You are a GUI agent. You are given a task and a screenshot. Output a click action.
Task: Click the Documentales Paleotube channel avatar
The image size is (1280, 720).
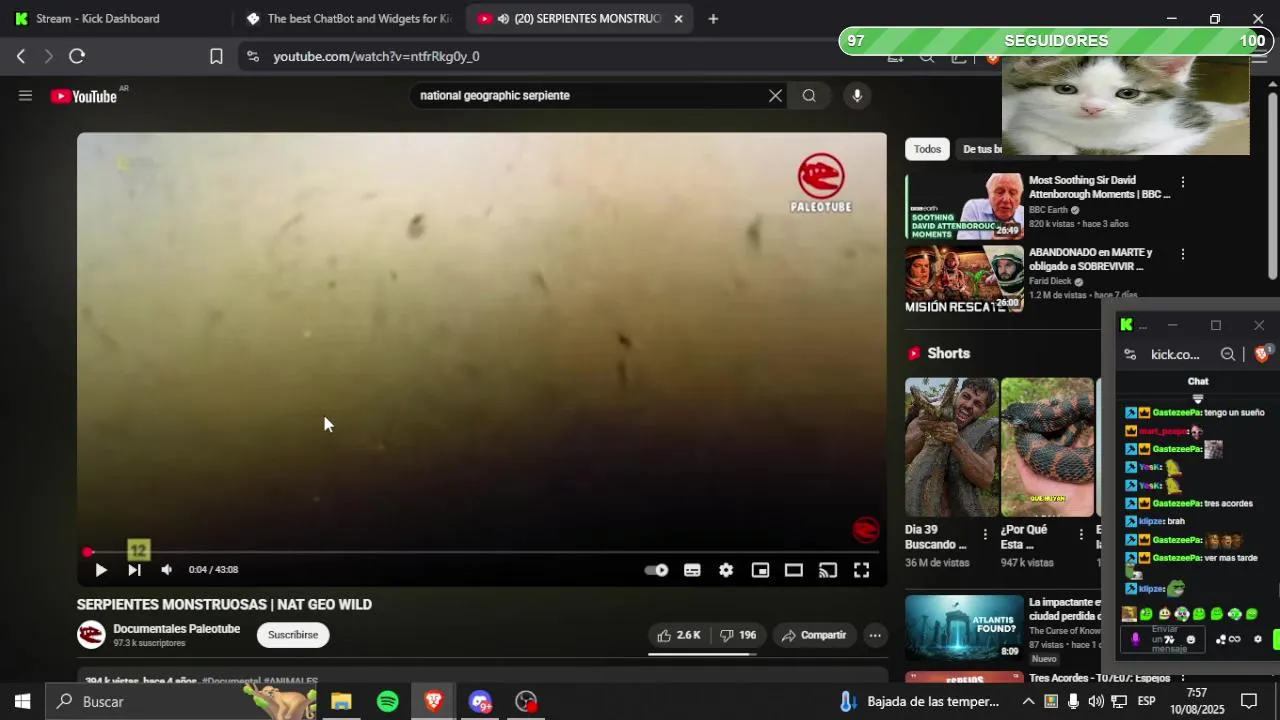click(x=91, y=635)
